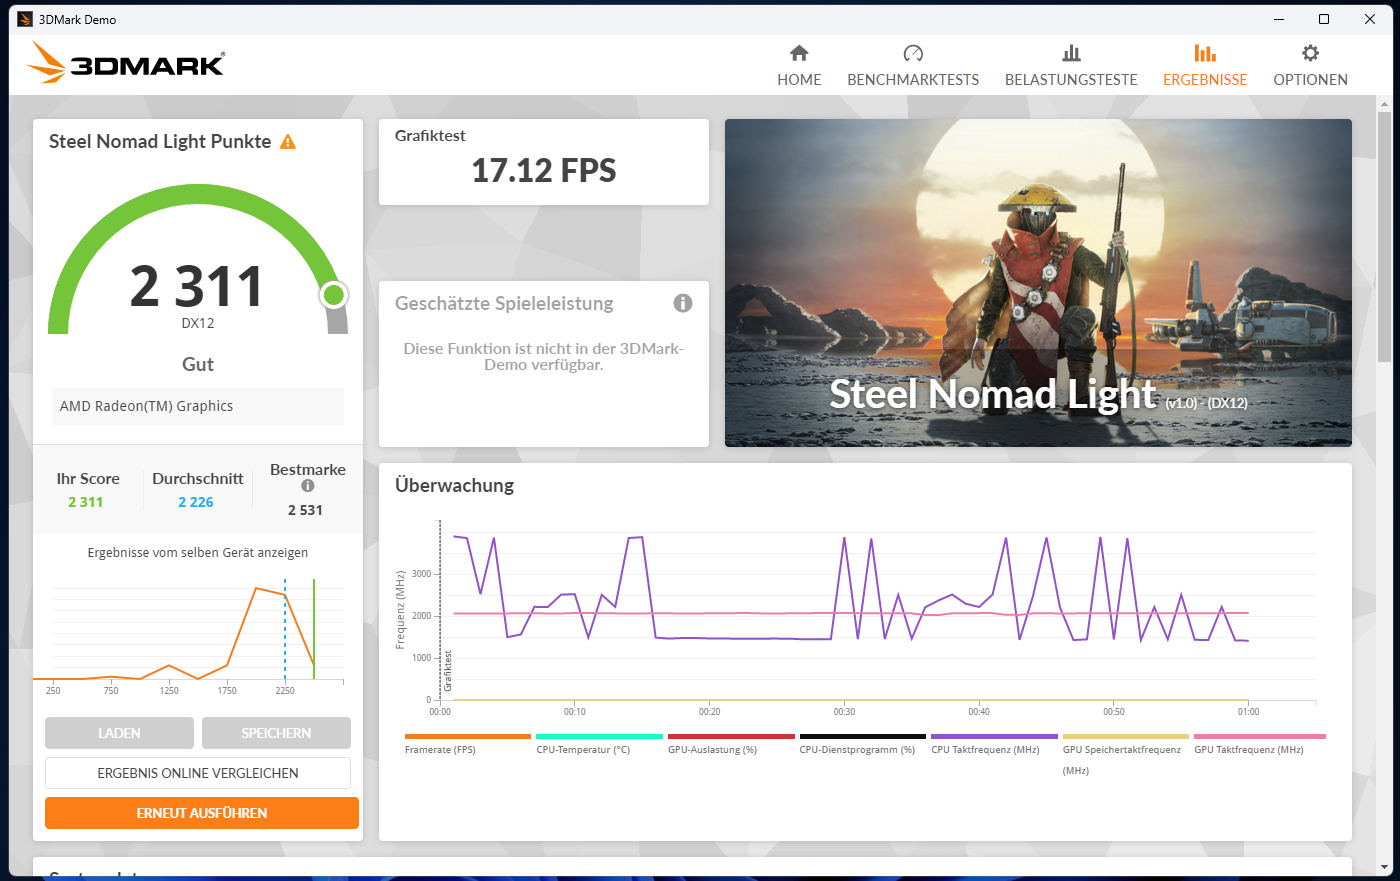
Task: Click the rotated Grafiktest marker in the monitoring chart
Action: point(448,670)
